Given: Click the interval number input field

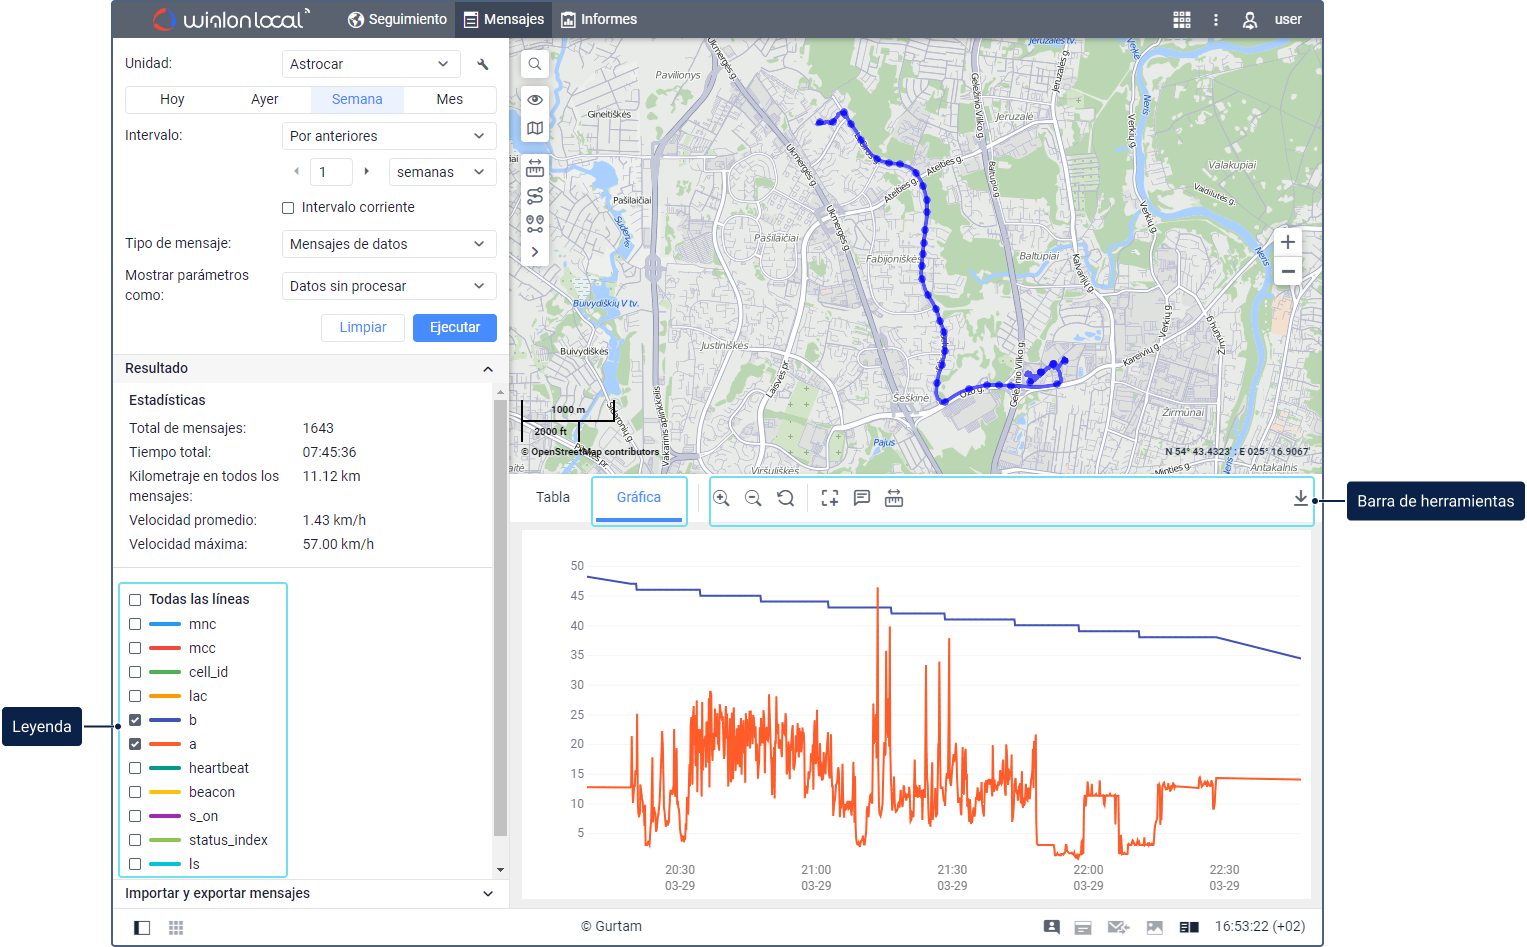Looking at the screenshot, I should tap(331, 172).
